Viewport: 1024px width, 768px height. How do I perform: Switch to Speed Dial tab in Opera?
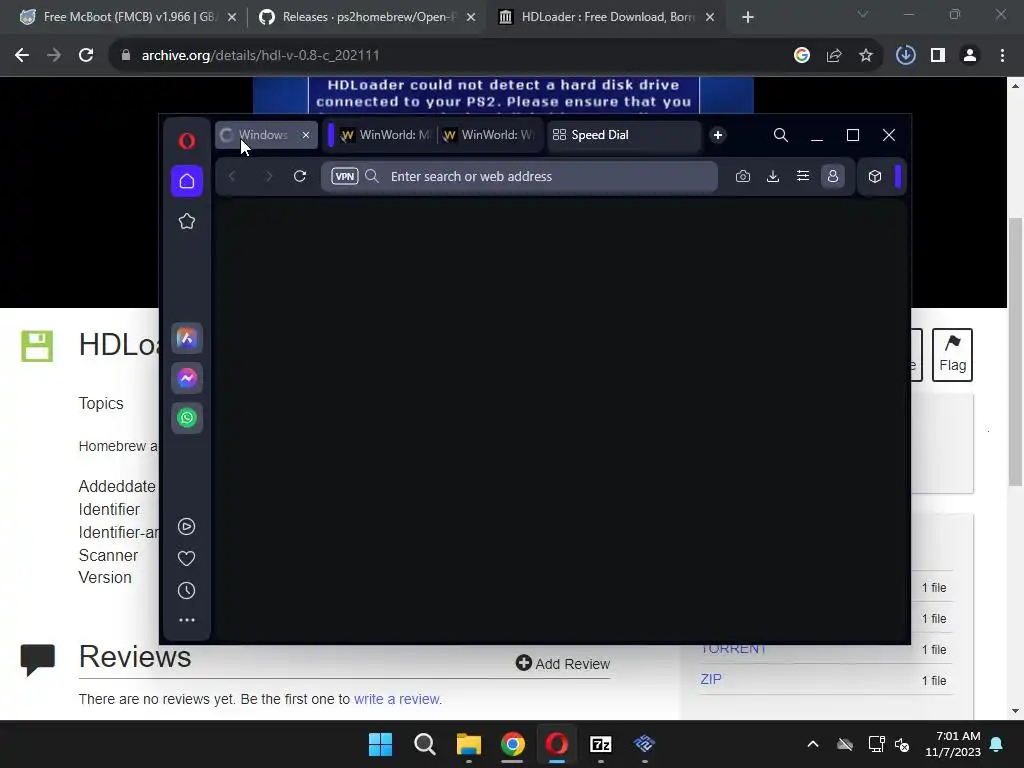pyautogui.click(x=624, y=135)
